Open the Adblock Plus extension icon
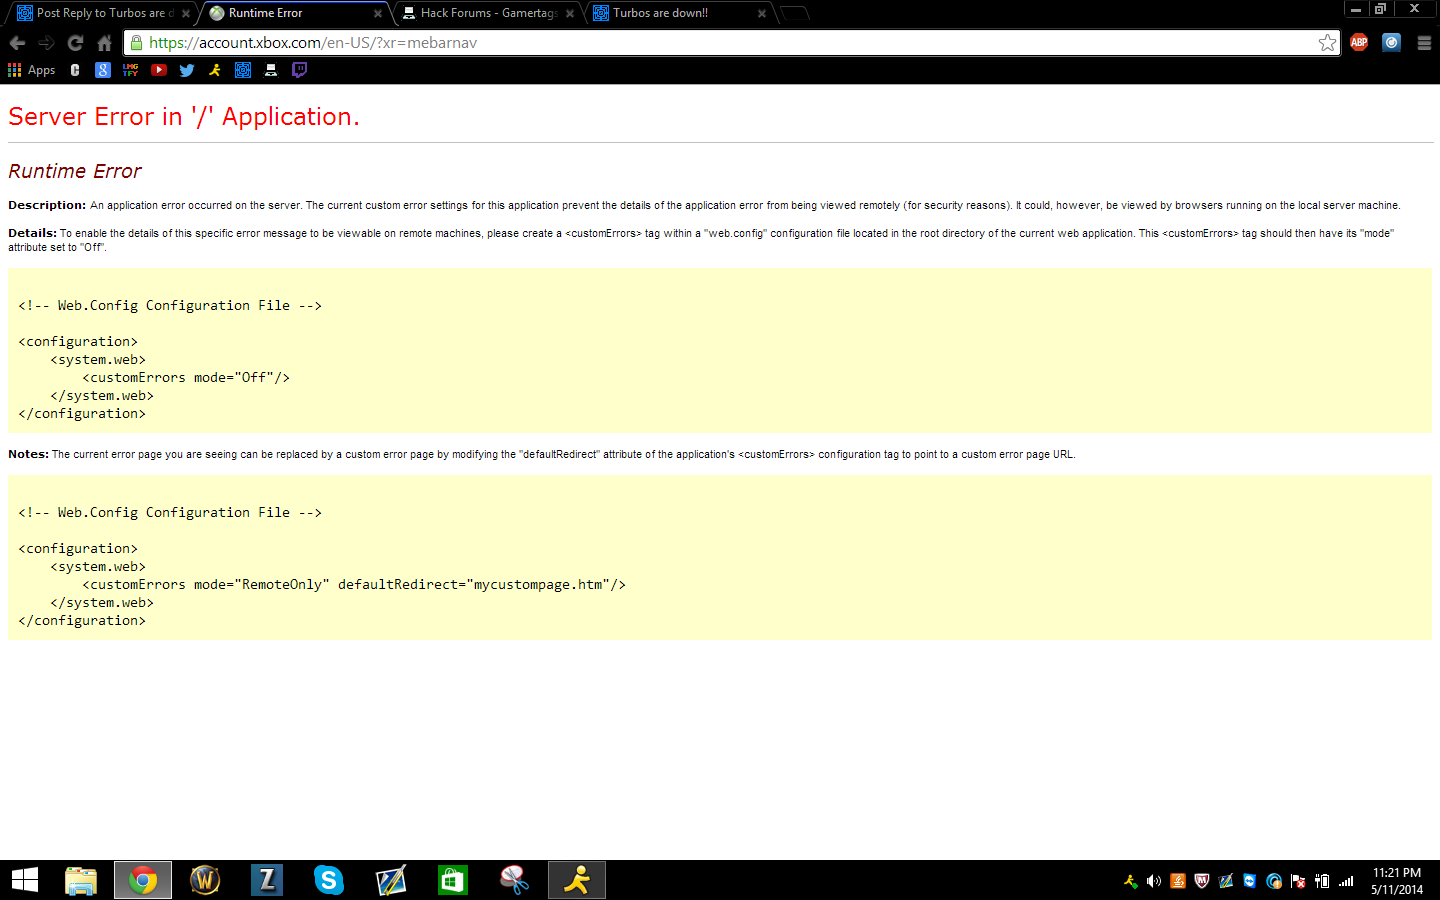 (x=1359, y=42)
